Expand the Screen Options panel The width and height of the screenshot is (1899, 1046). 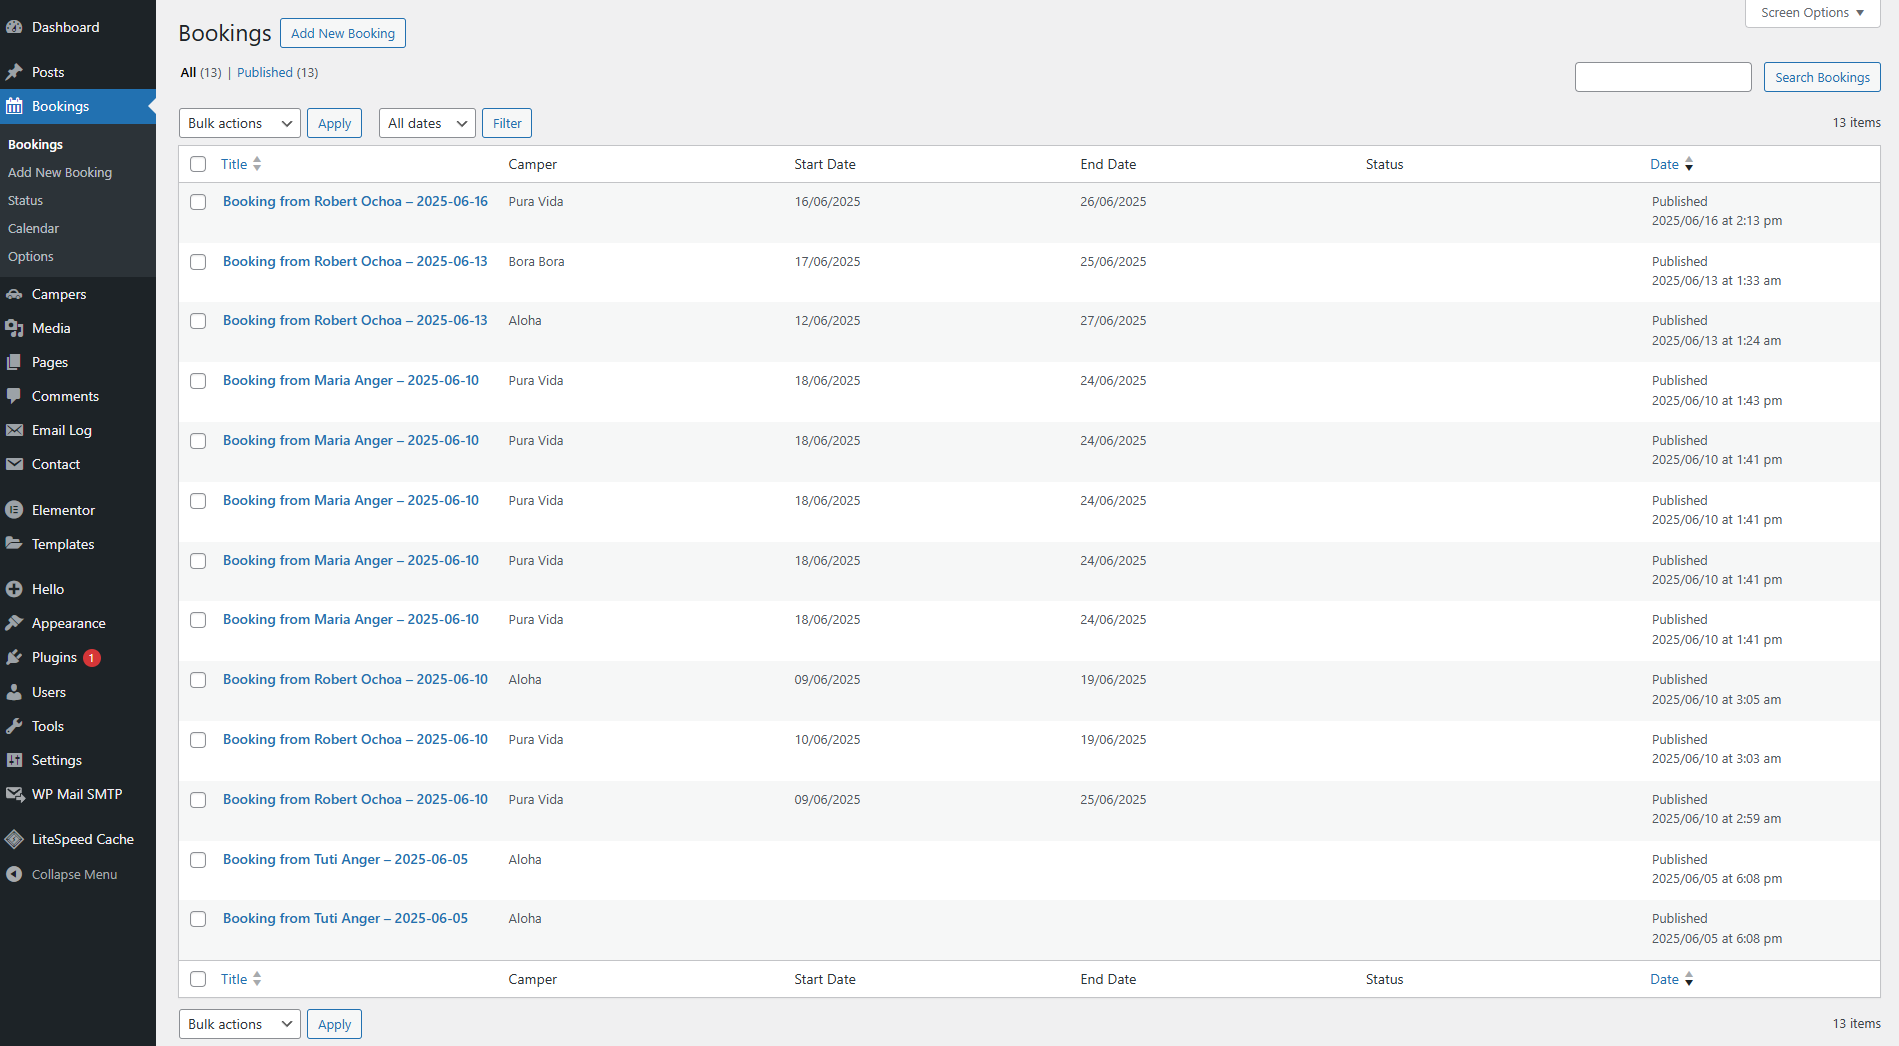coord(1812,13)
